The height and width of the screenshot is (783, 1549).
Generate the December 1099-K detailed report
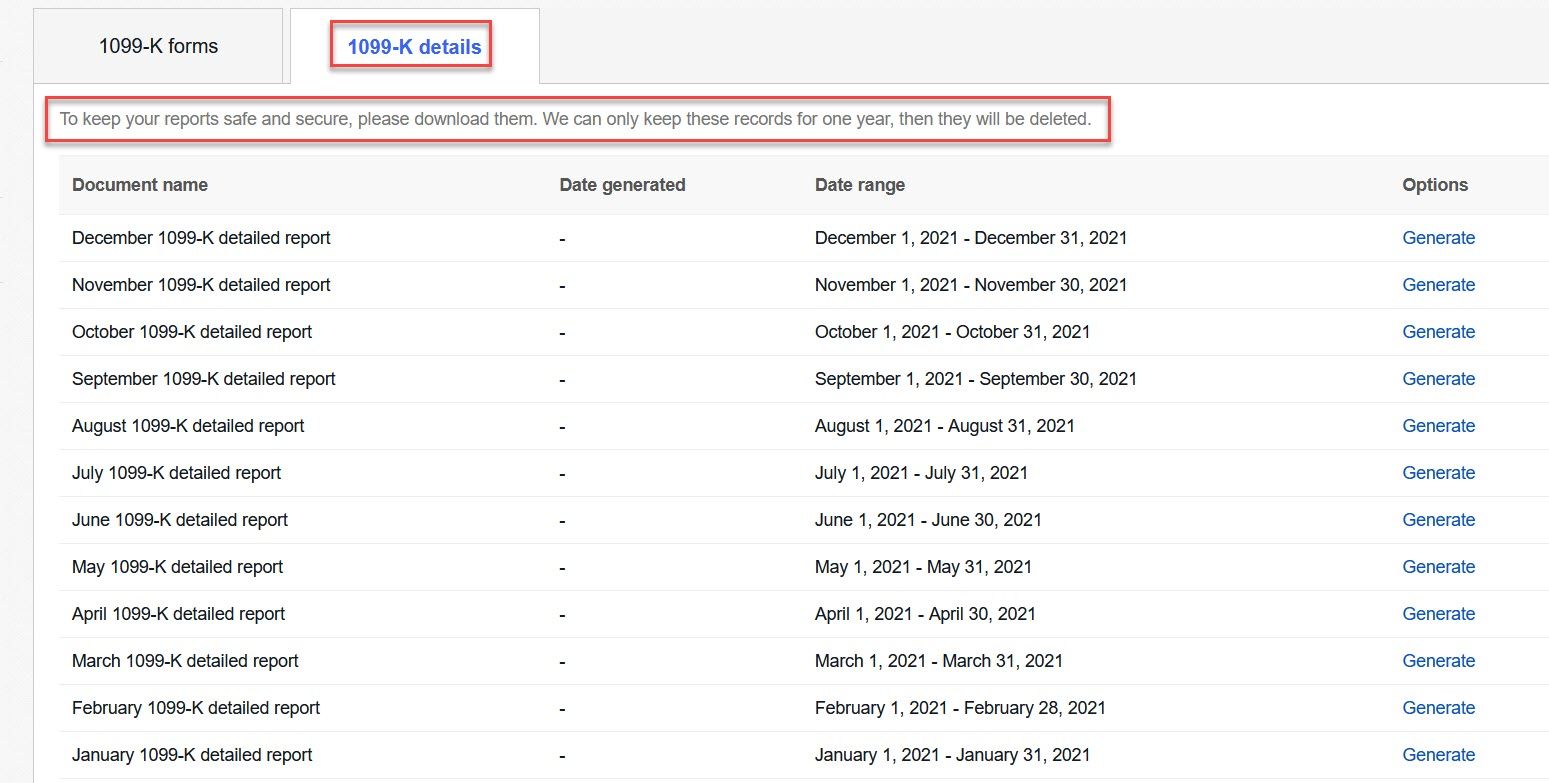1439,238
